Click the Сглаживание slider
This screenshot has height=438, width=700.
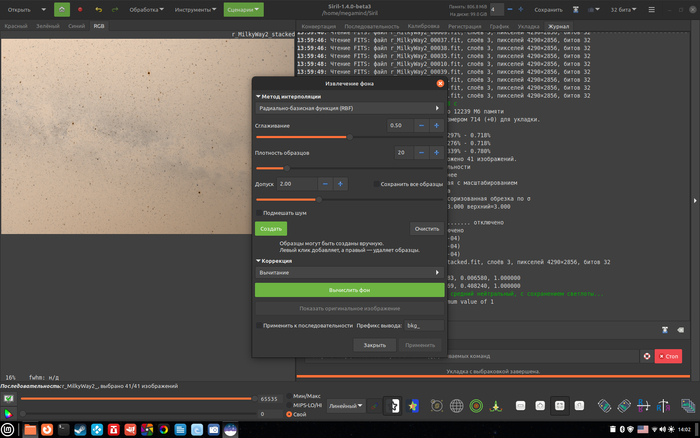348,137
